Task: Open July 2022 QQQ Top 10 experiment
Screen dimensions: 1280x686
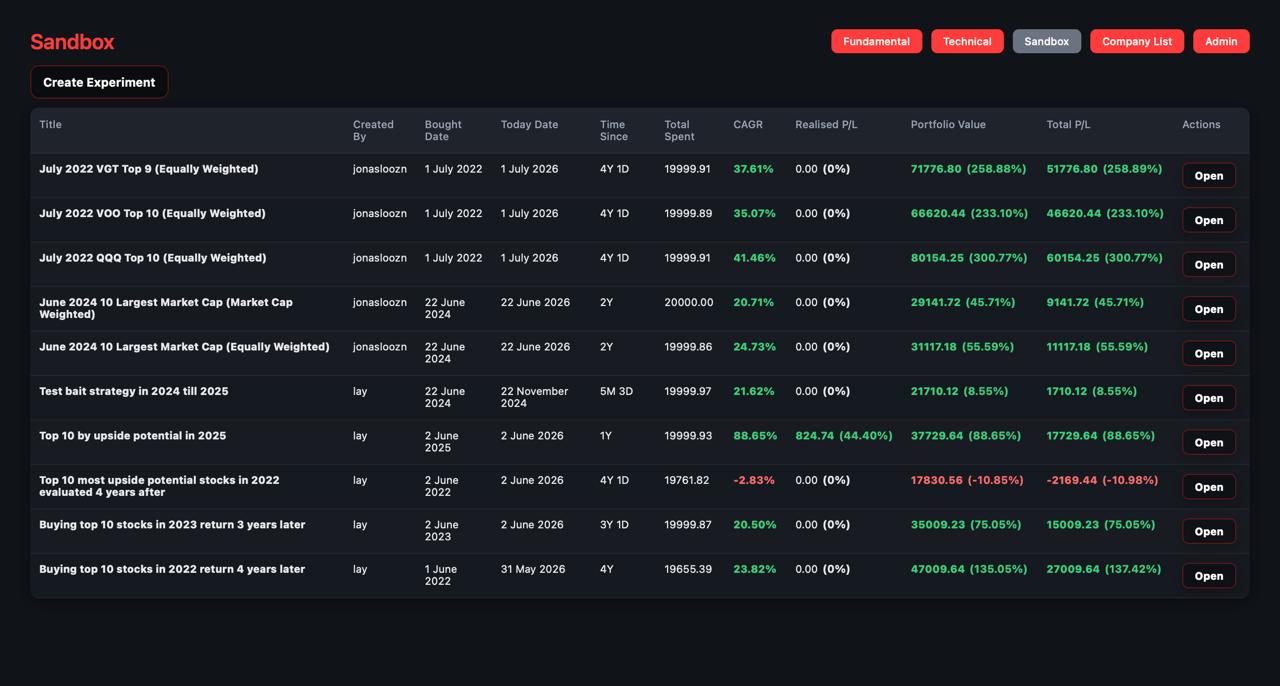Action: 1208,265
